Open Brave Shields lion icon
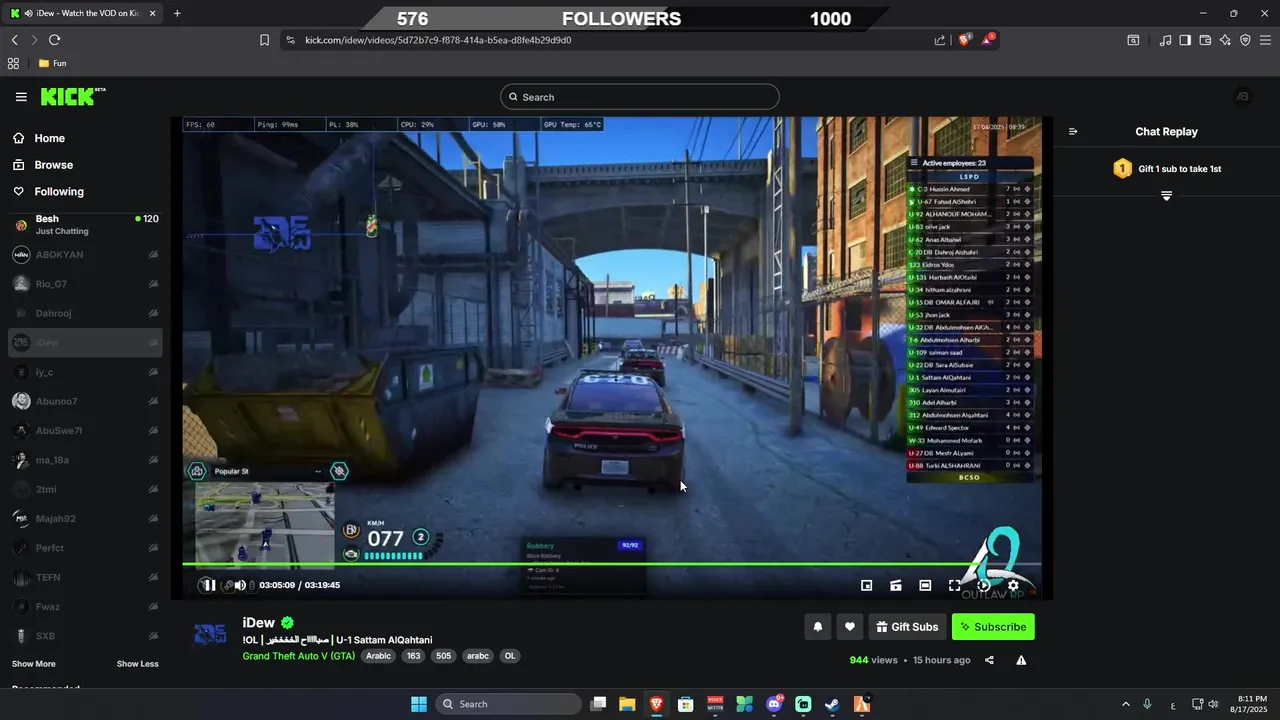This screenshot has height=720, width=1280. click(964, 40)
